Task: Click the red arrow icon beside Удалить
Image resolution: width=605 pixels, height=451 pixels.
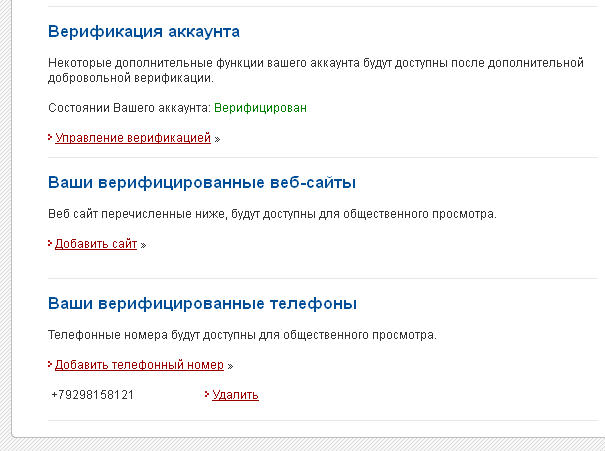Action: click(207, 394)
